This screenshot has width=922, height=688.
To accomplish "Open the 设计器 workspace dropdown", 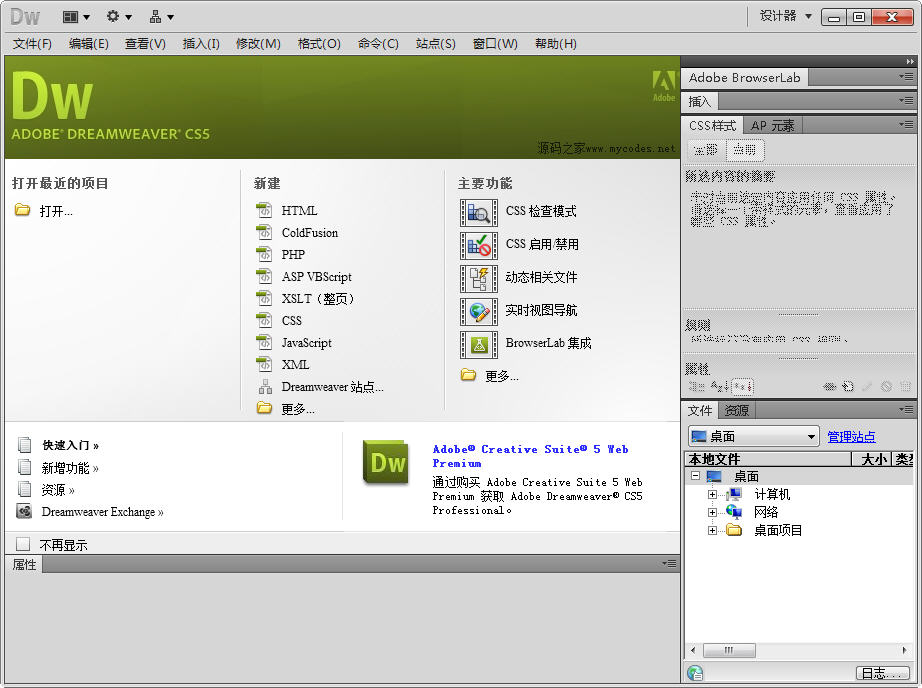I will click(x=786, y=16).
